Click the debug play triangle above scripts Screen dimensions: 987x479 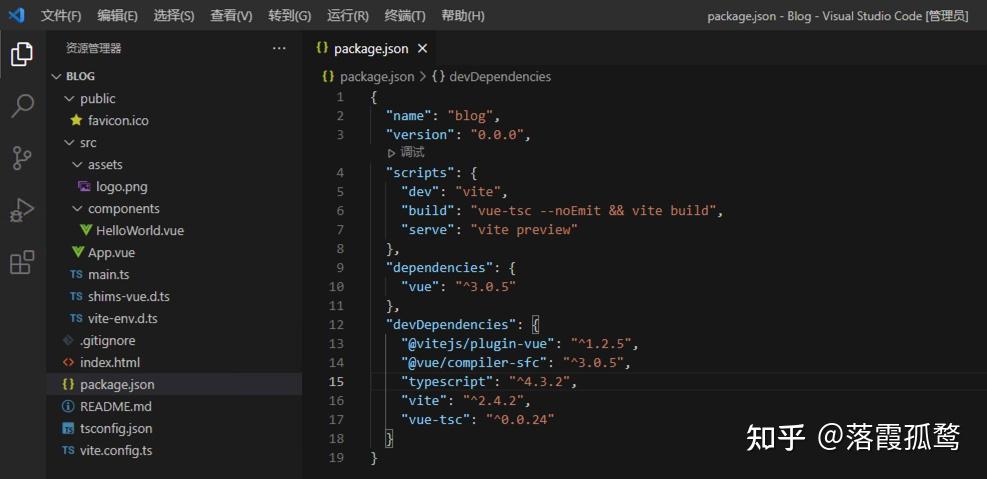pyautogui.click(x=392, y=153)
